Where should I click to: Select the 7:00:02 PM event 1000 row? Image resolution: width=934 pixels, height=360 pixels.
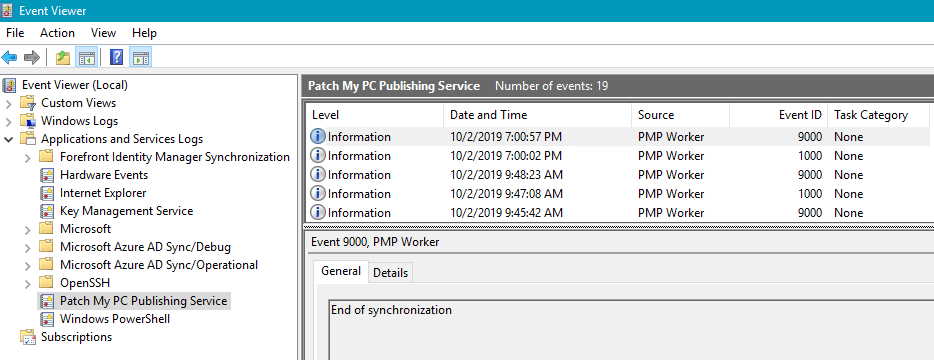pyautogui.click(x=617, y=156)
